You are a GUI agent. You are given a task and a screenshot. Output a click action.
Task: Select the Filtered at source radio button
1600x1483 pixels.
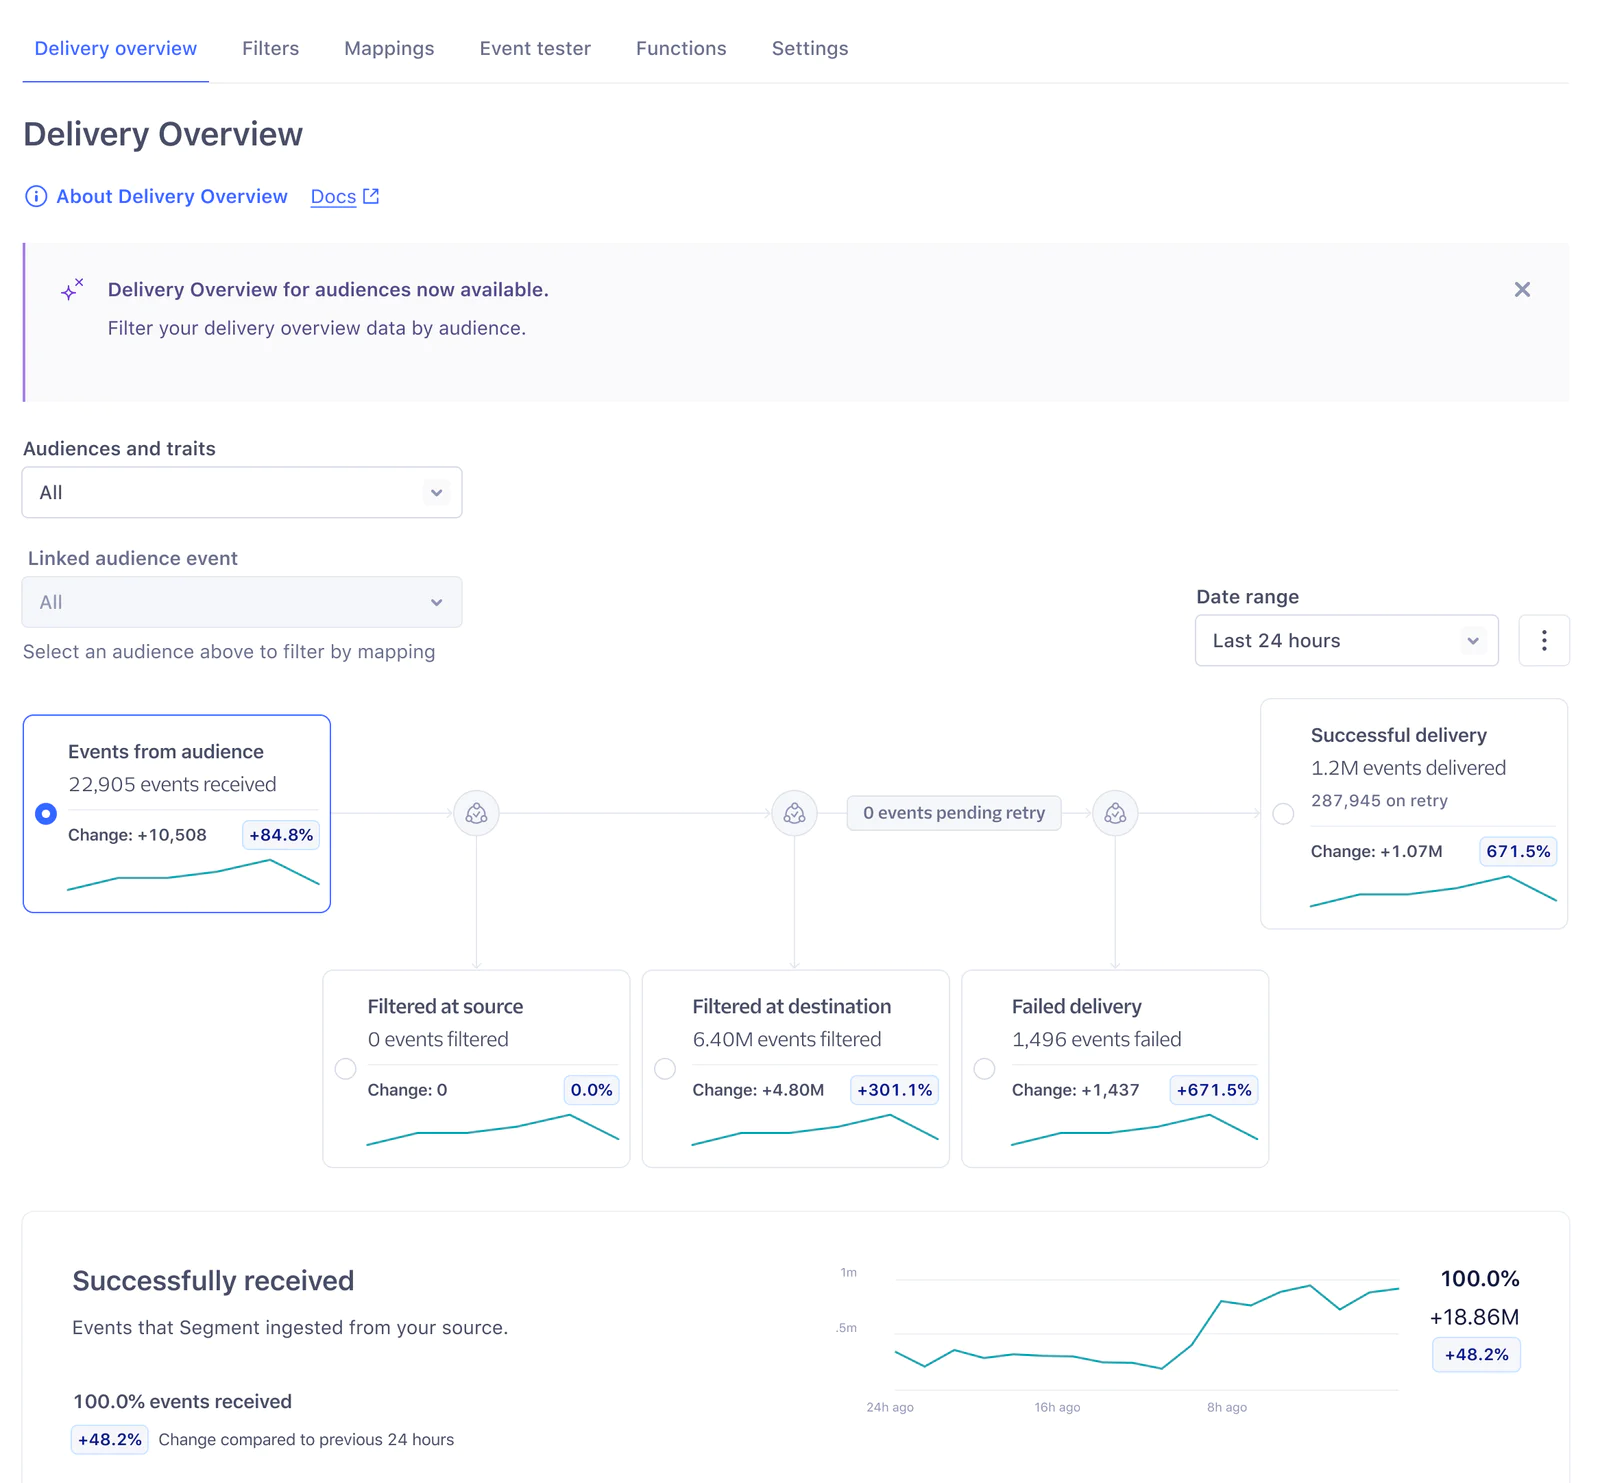tap(346, 1069)
